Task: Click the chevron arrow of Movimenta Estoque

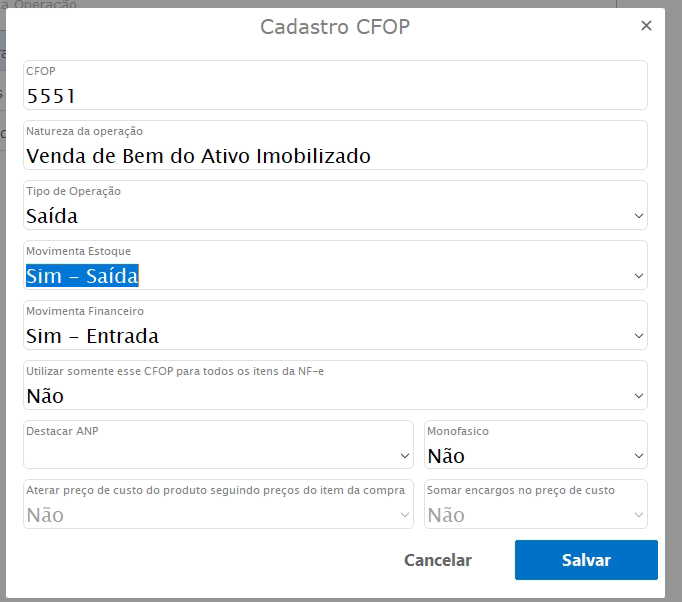Action: pos(639,276)
